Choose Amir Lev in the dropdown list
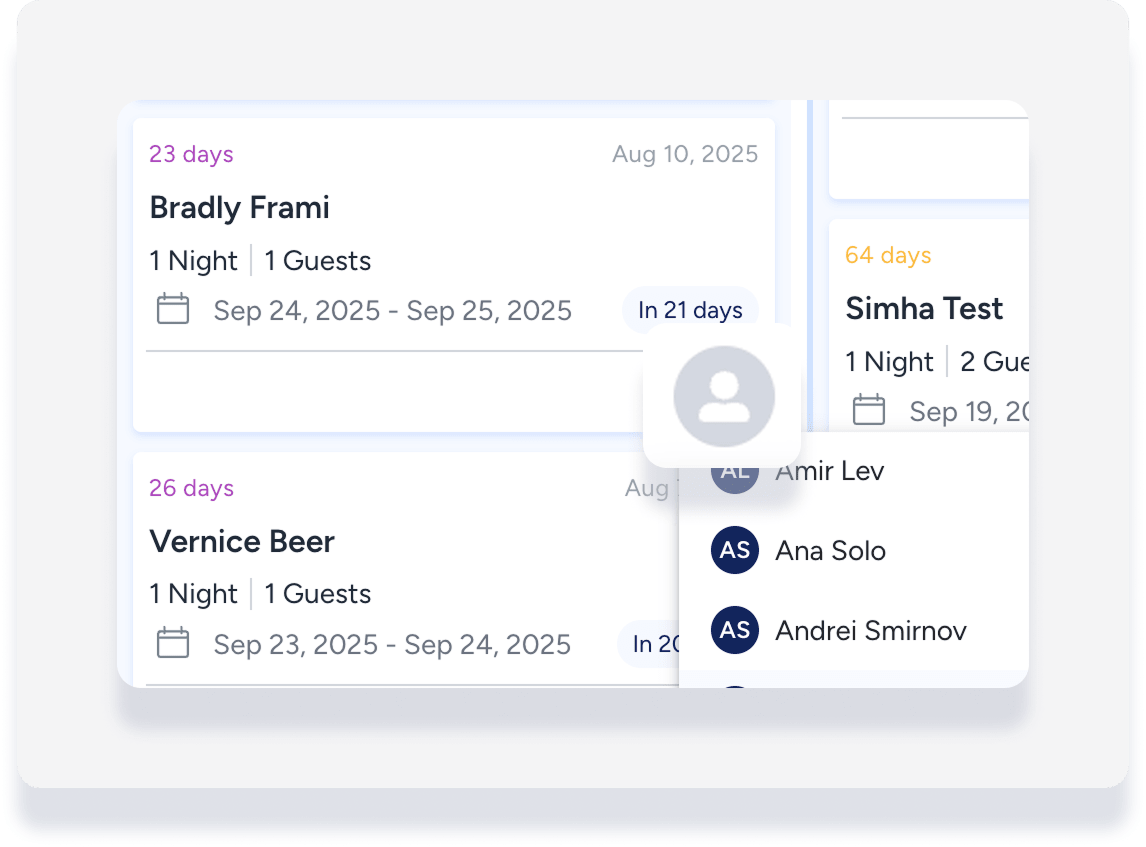Screen dimensions: 1146x847 coord(830,471)
